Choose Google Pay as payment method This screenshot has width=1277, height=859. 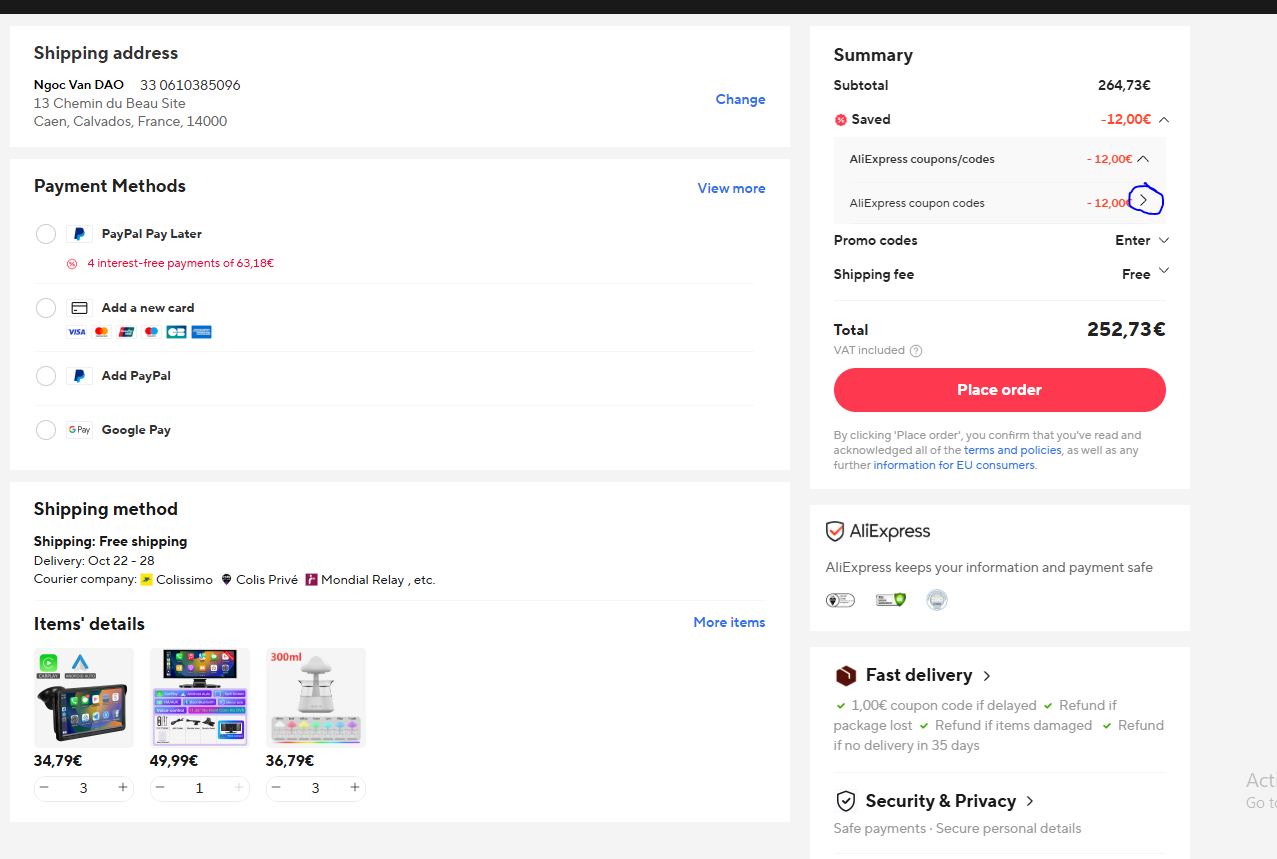coord(46,430)
